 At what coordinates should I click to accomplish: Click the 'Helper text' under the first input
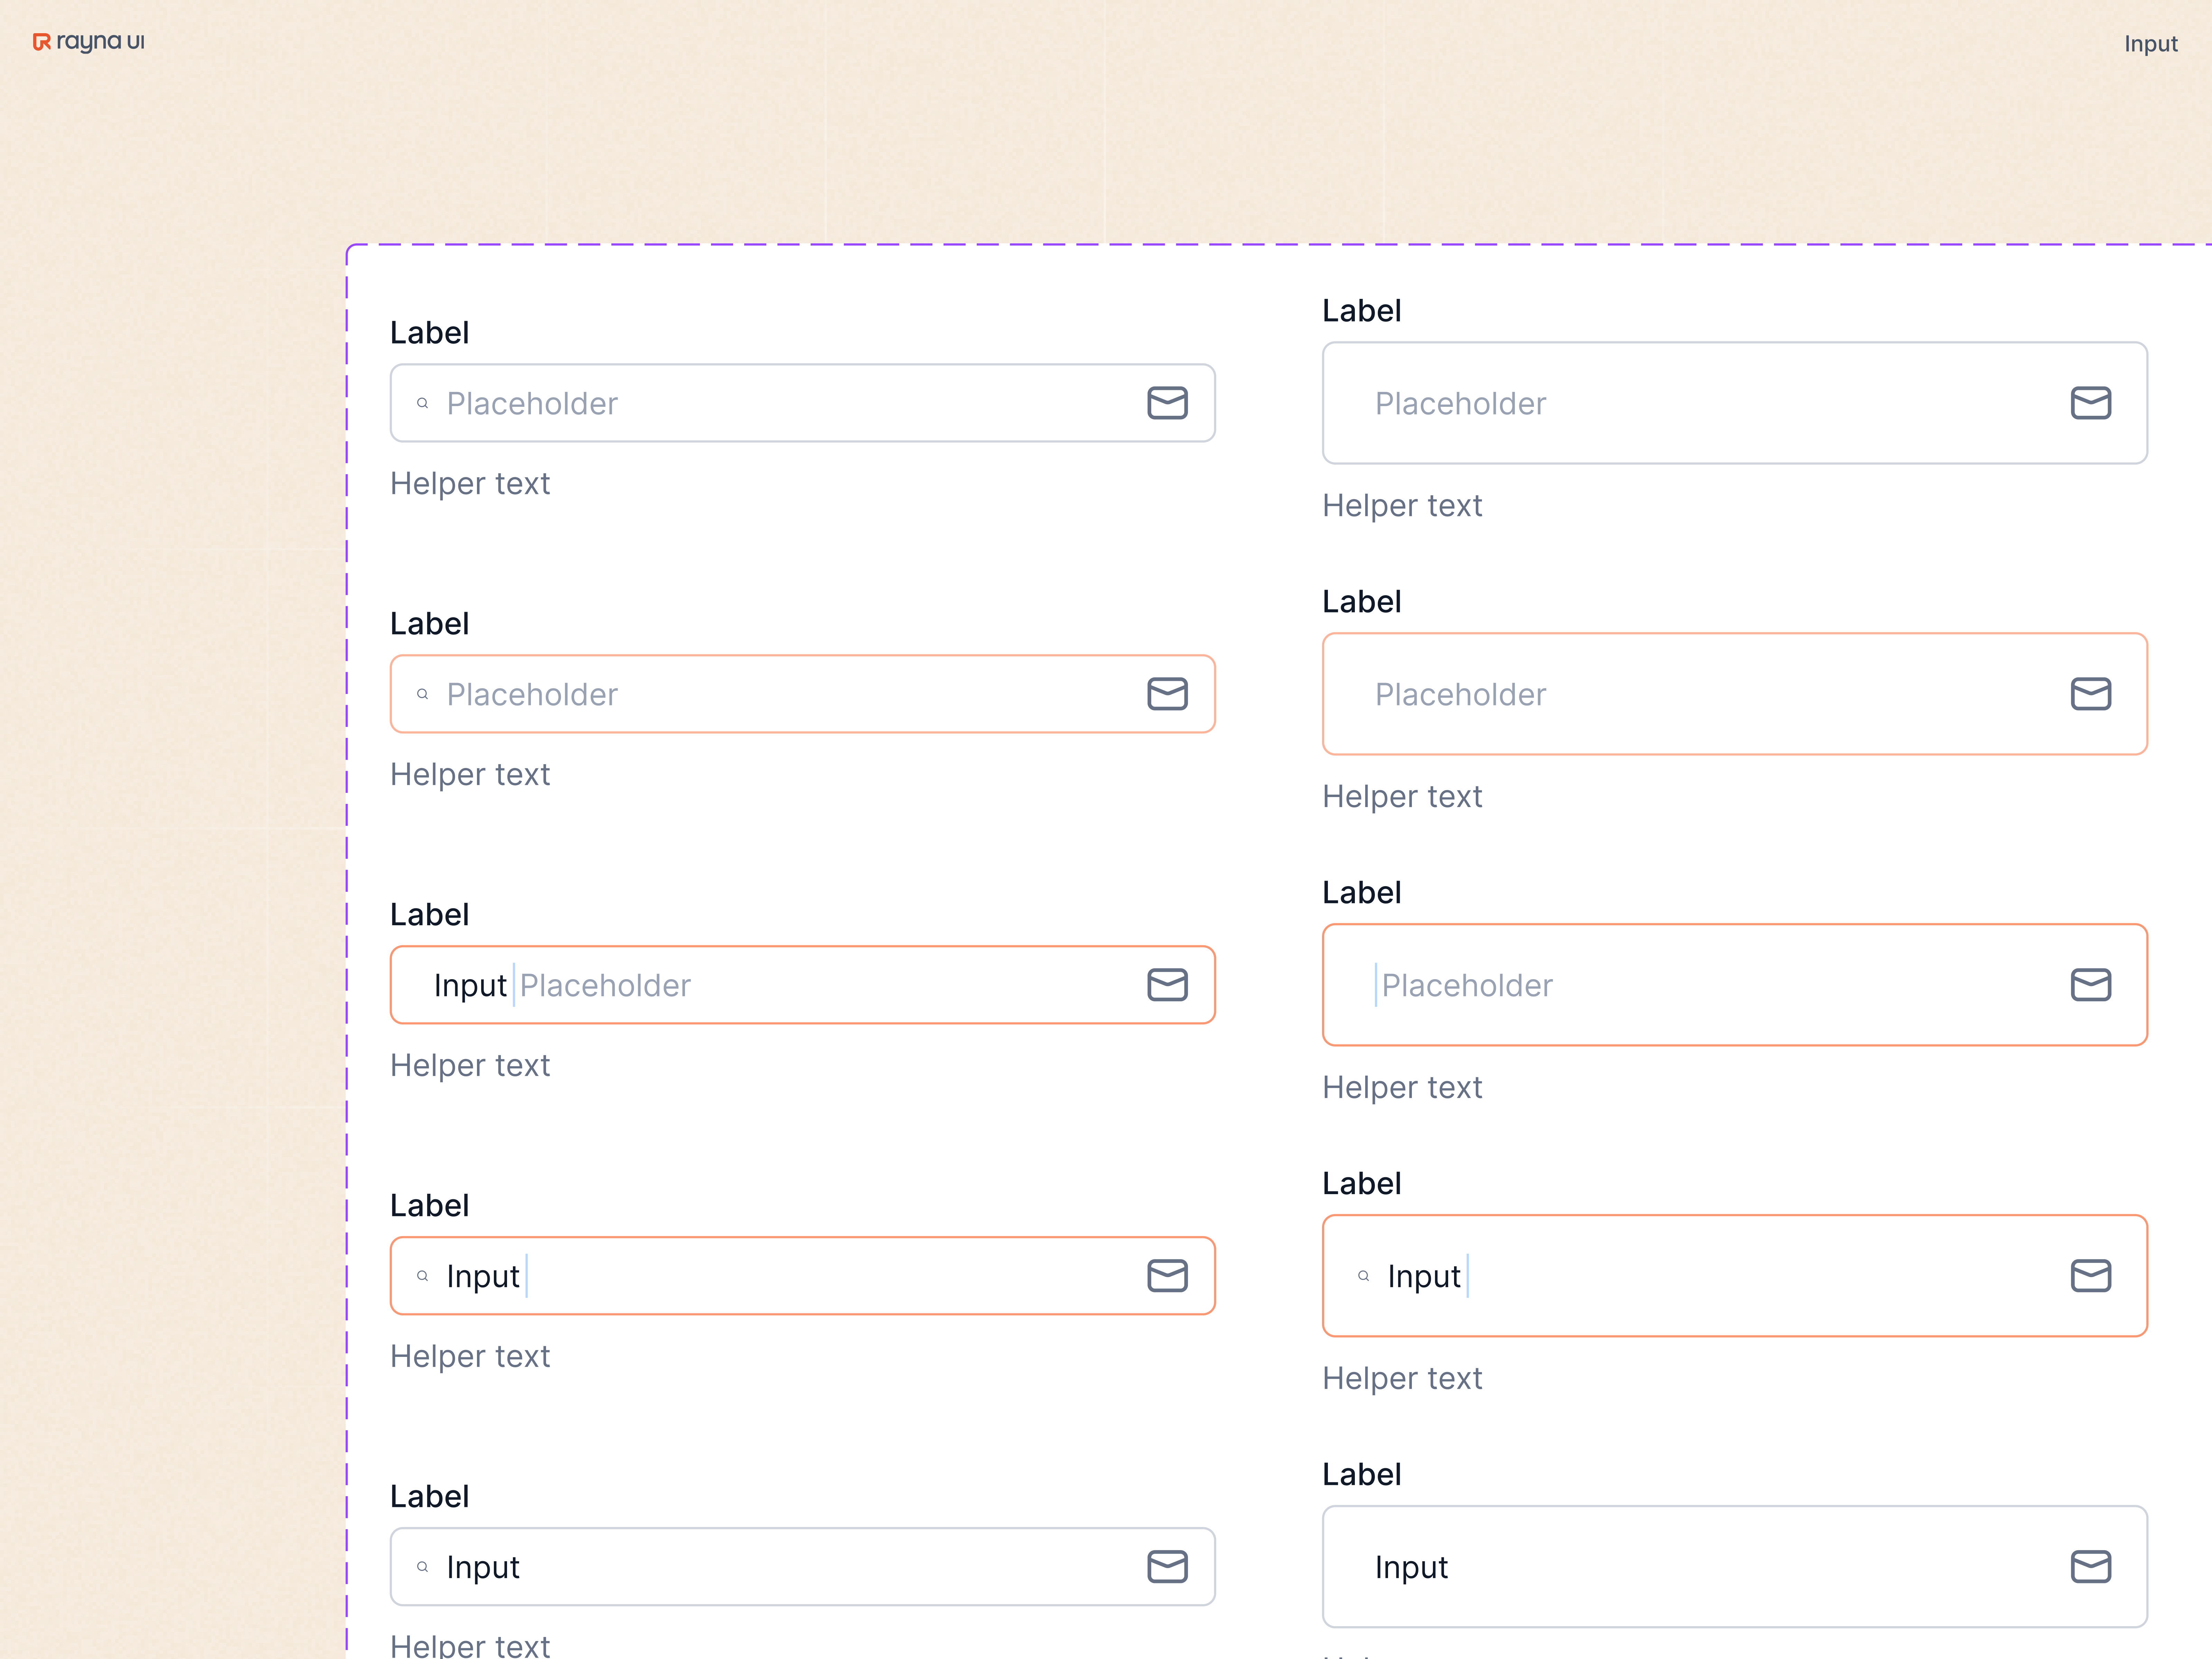pos(470,483)
